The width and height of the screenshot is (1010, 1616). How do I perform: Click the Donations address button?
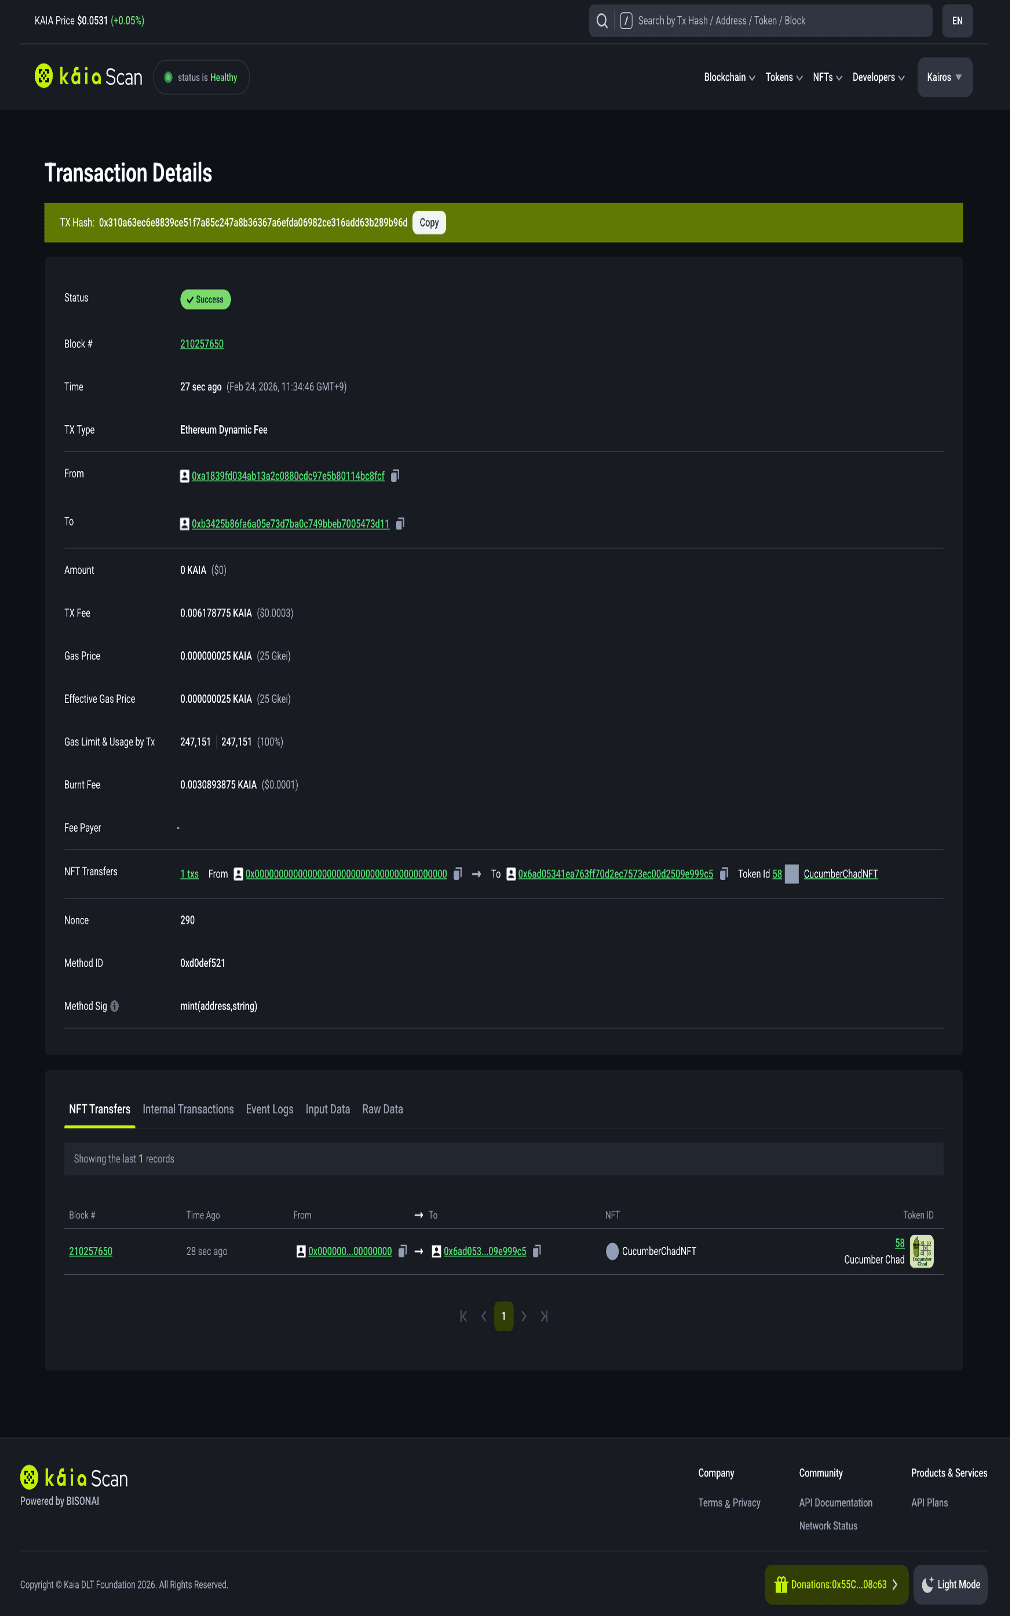pos(837,1584)
